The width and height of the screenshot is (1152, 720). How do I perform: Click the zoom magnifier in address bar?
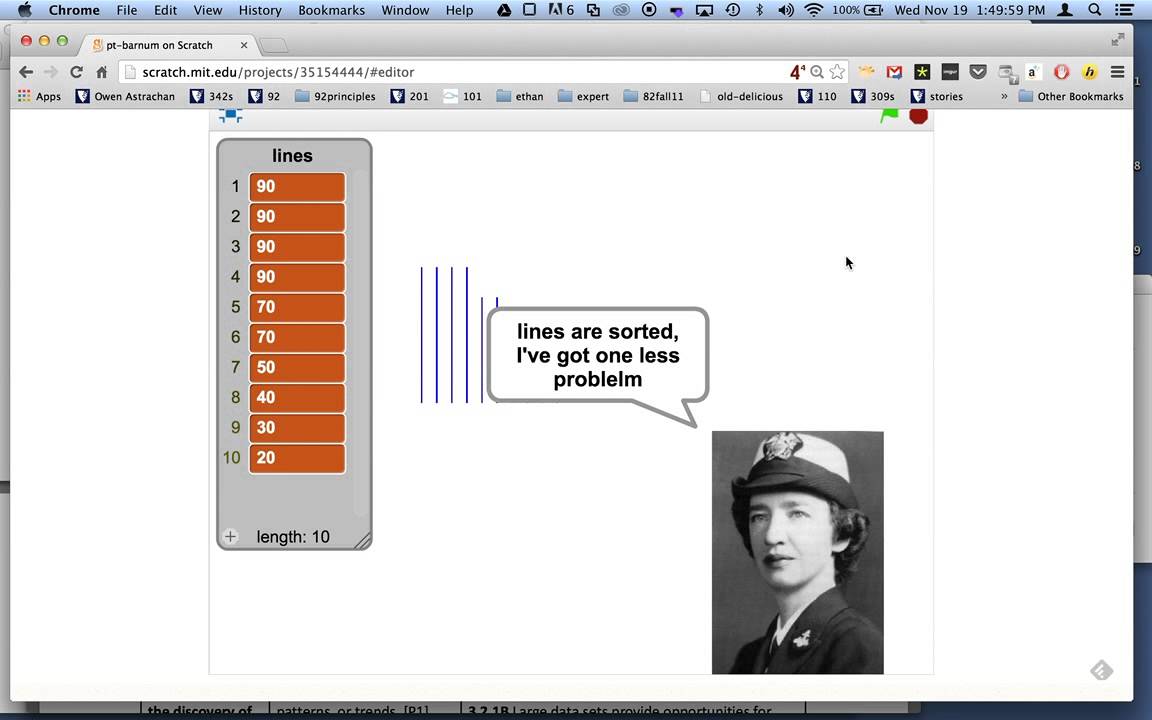point(817,72)
